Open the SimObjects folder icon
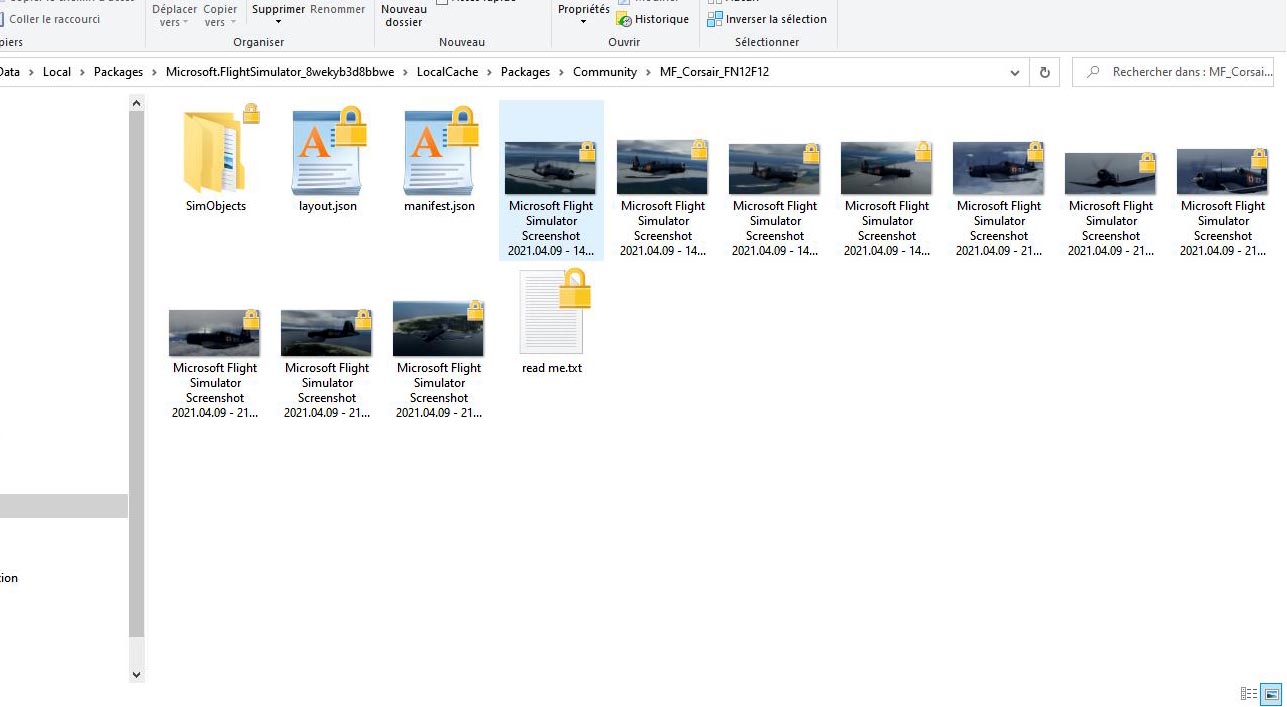 point(216,151)
